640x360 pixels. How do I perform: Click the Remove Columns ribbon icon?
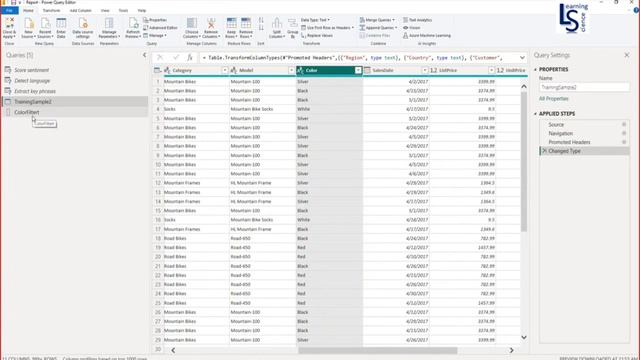tap(211, 28)
